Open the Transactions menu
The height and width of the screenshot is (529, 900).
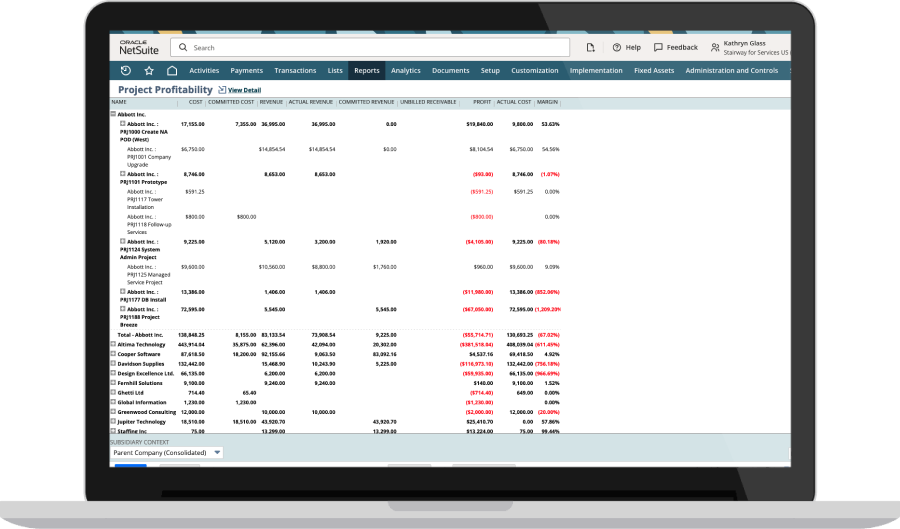[x=295, y=71]
